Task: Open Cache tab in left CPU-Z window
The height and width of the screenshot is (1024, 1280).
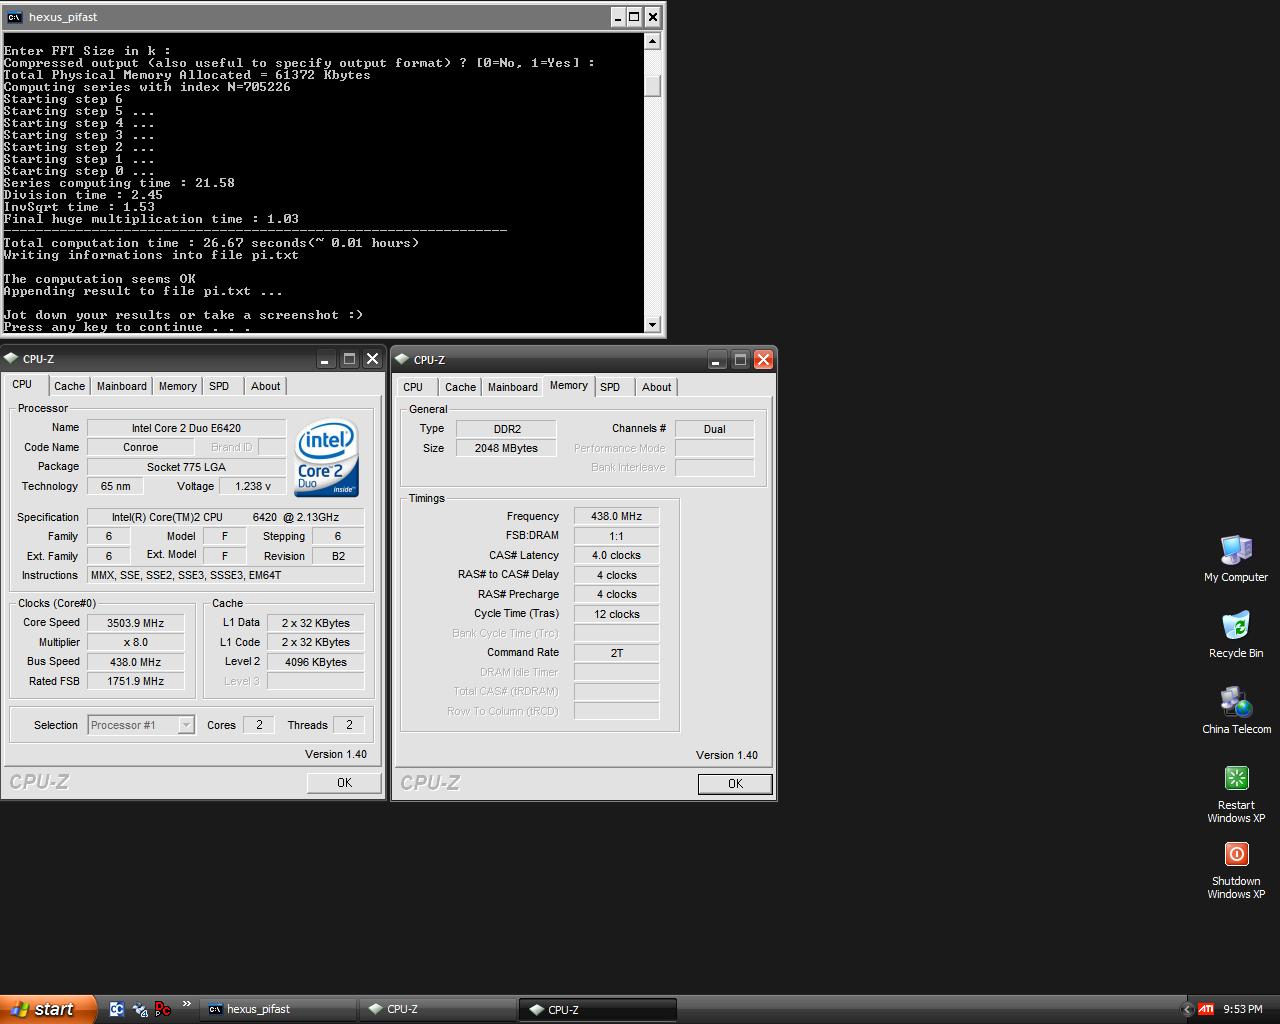Action: click(x=69, y=386)
